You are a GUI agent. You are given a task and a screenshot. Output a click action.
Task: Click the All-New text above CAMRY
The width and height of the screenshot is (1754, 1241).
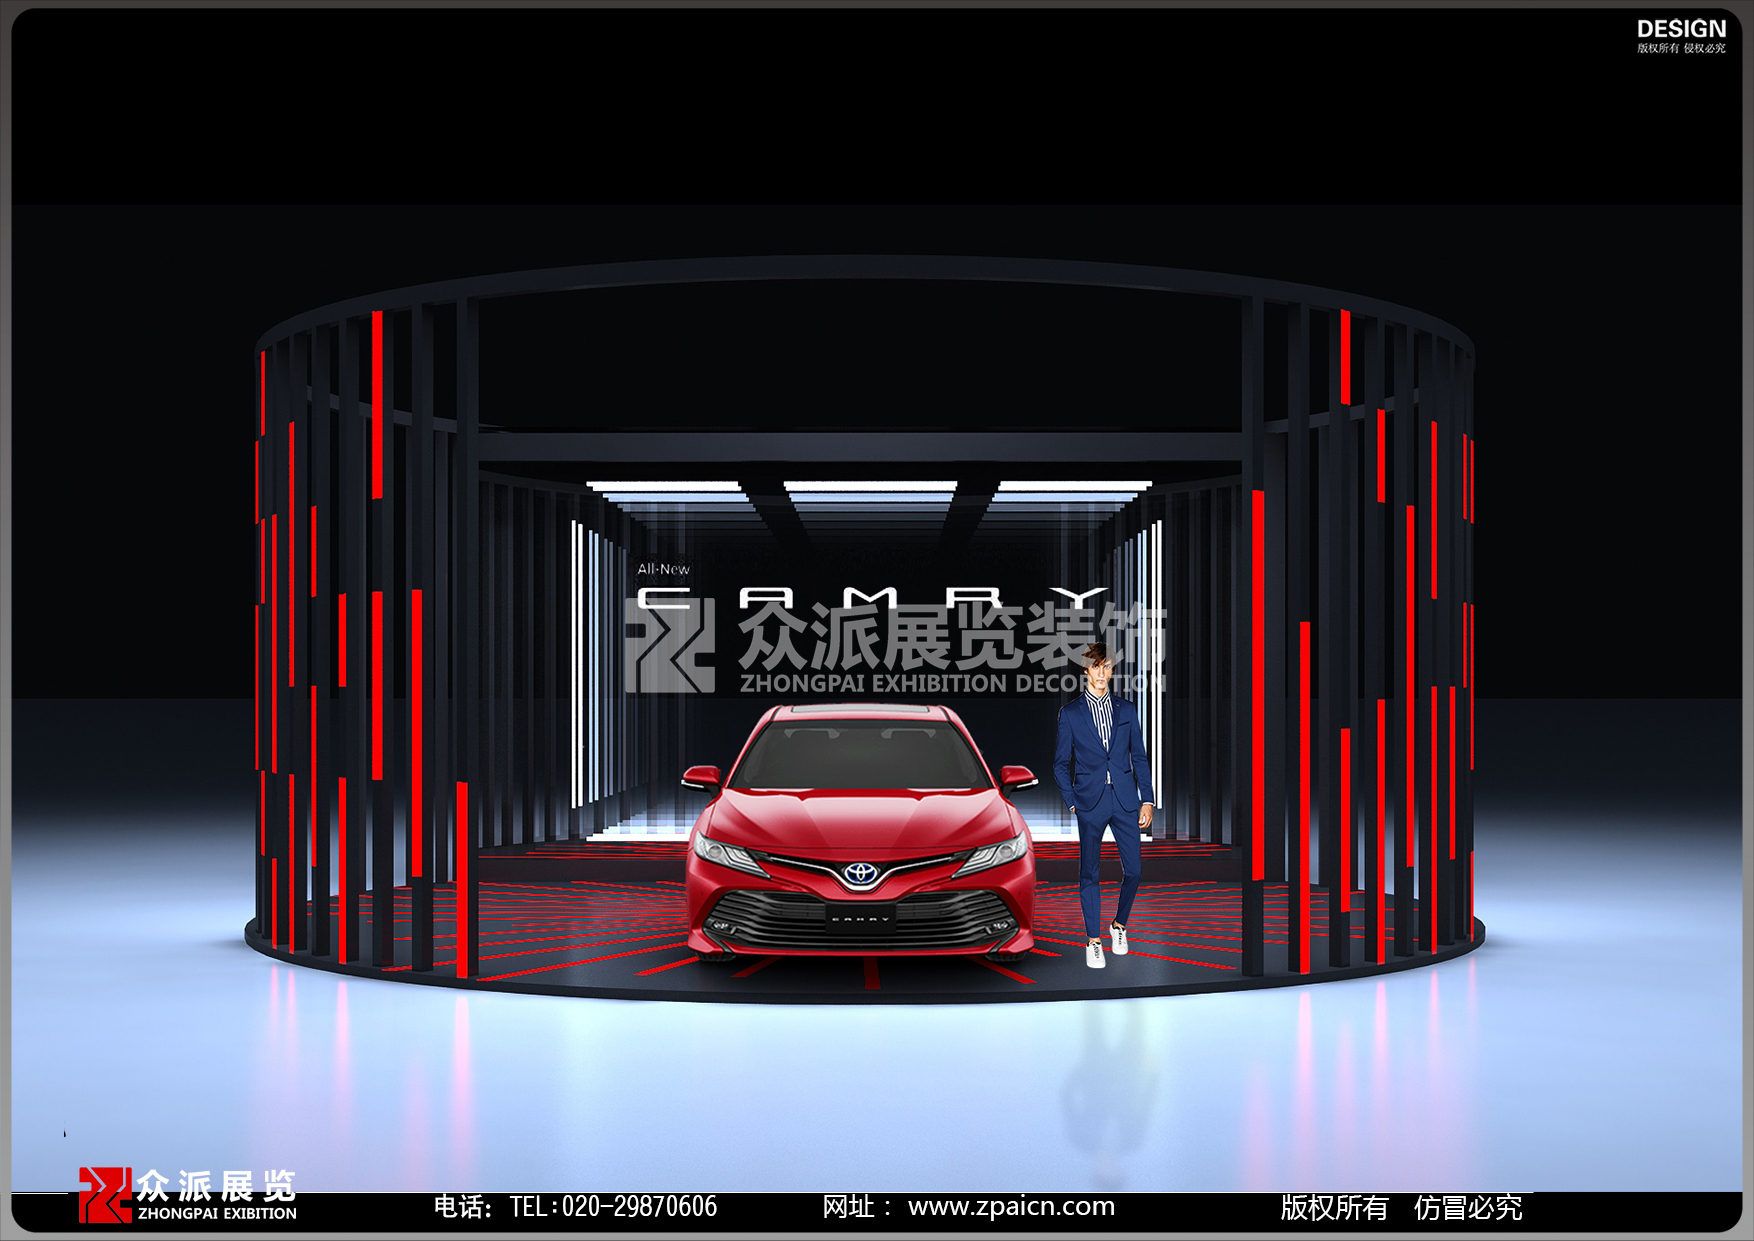(x=663, y=569)
